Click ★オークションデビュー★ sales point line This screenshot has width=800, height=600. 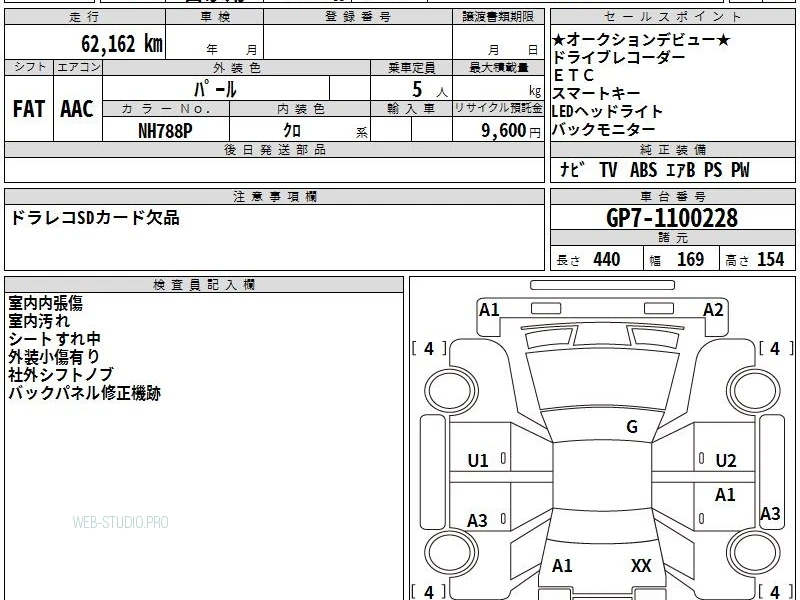click(x=641, y=39)
